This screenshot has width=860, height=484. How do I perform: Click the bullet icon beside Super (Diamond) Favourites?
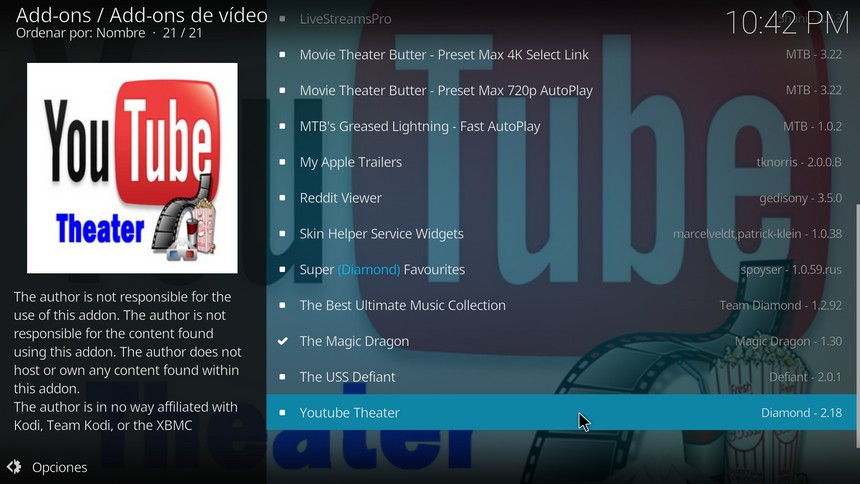coord(282,269)
